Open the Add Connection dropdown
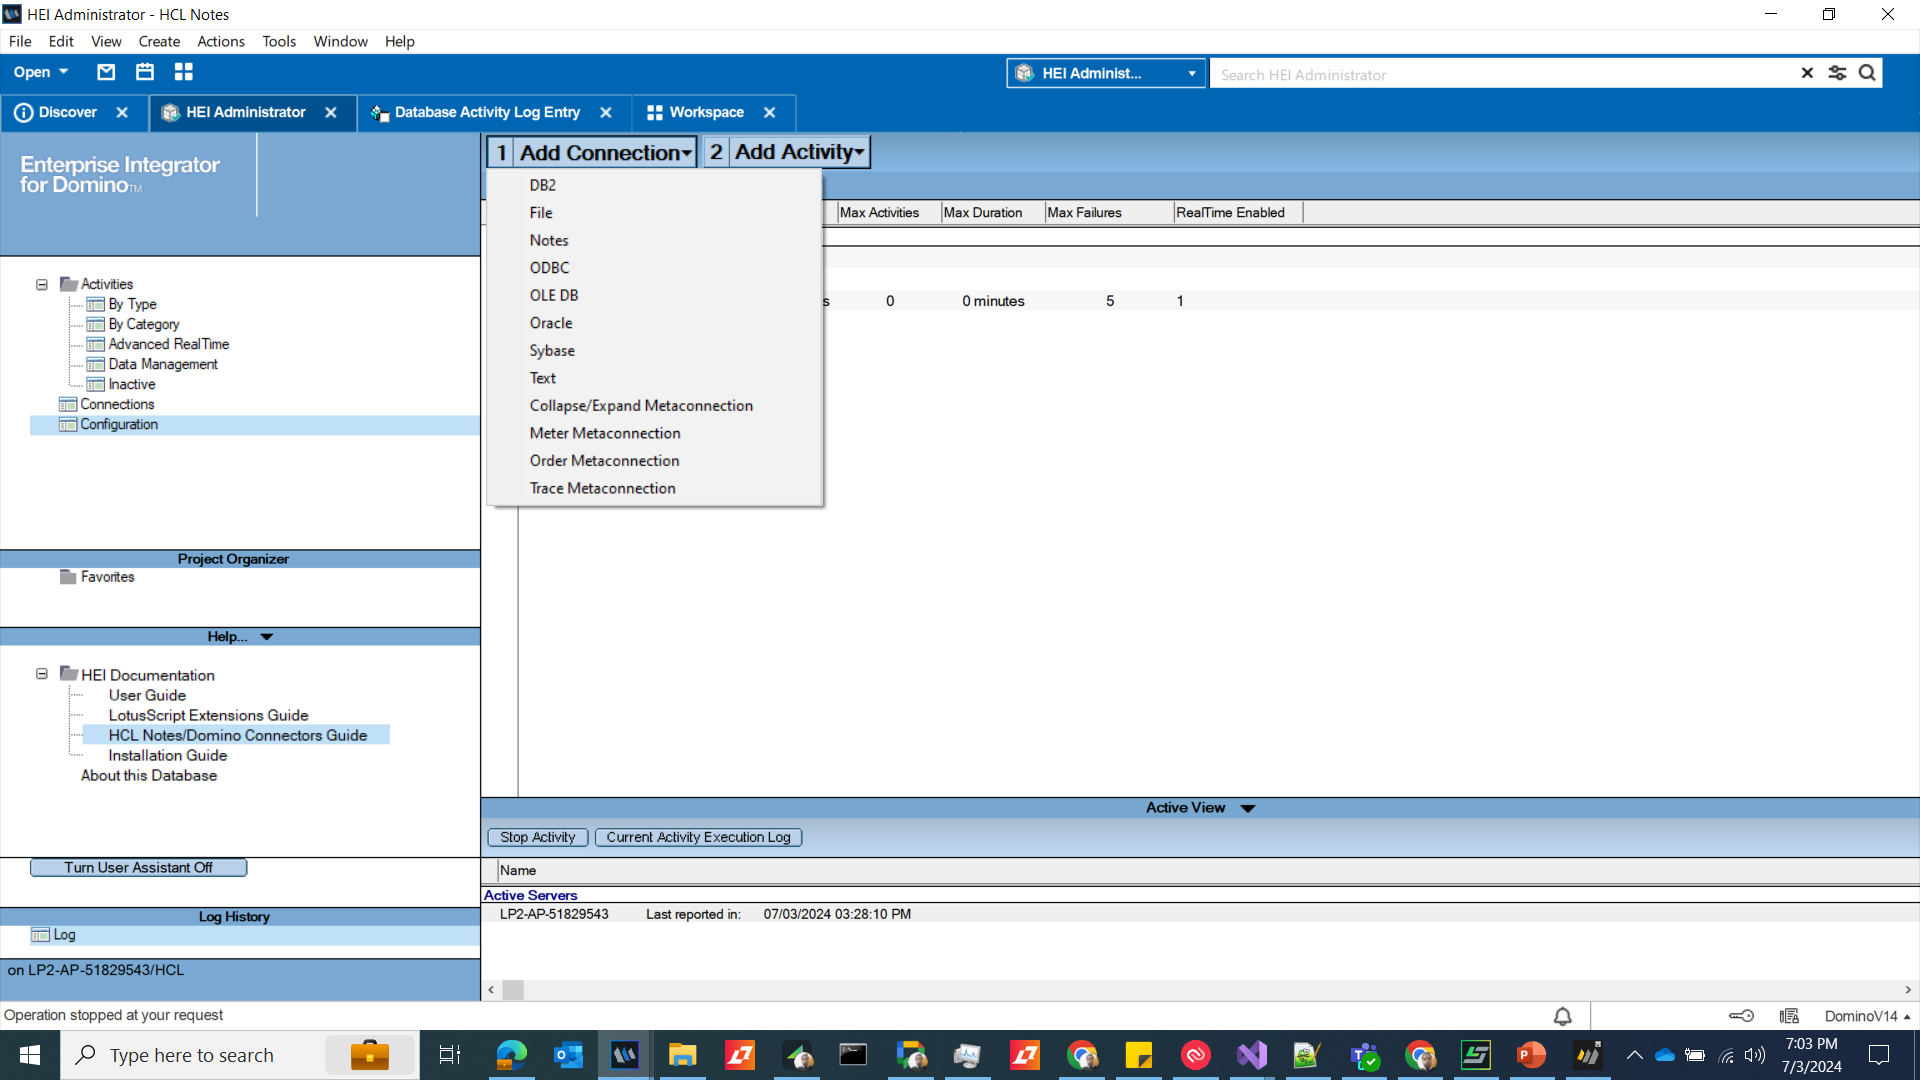This screenshot has width=1920, height=1080. point(592,152)
